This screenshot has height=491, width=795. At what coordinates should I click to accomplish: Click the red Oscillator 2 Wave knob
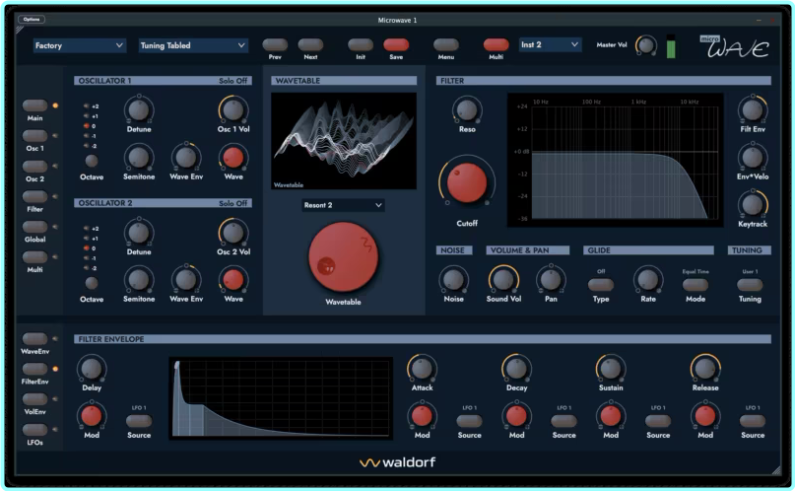[x=233, y=279]
